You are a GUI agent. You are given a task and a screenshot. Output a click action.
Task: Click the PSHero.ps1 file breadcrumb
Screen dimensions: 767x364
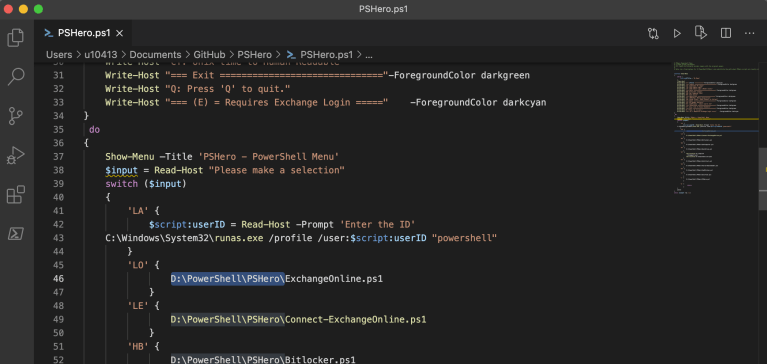pyautogui.click(x=320, y=54)
